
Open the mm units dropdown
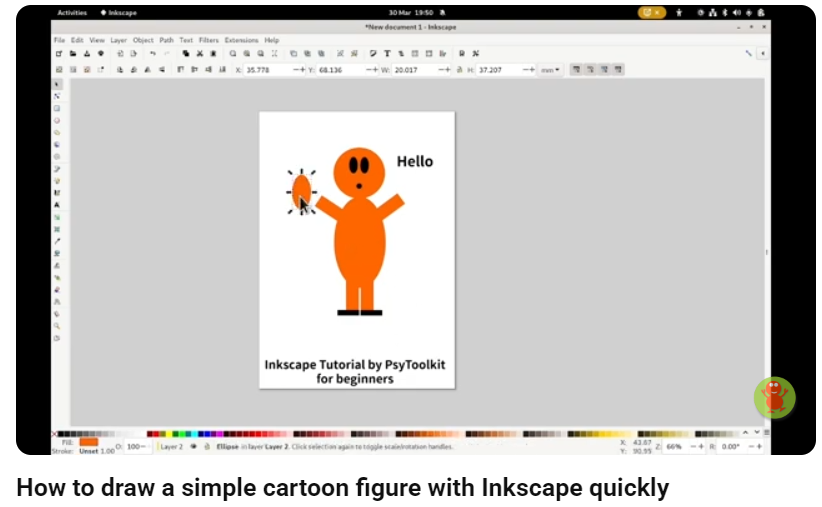coord(550,70)
